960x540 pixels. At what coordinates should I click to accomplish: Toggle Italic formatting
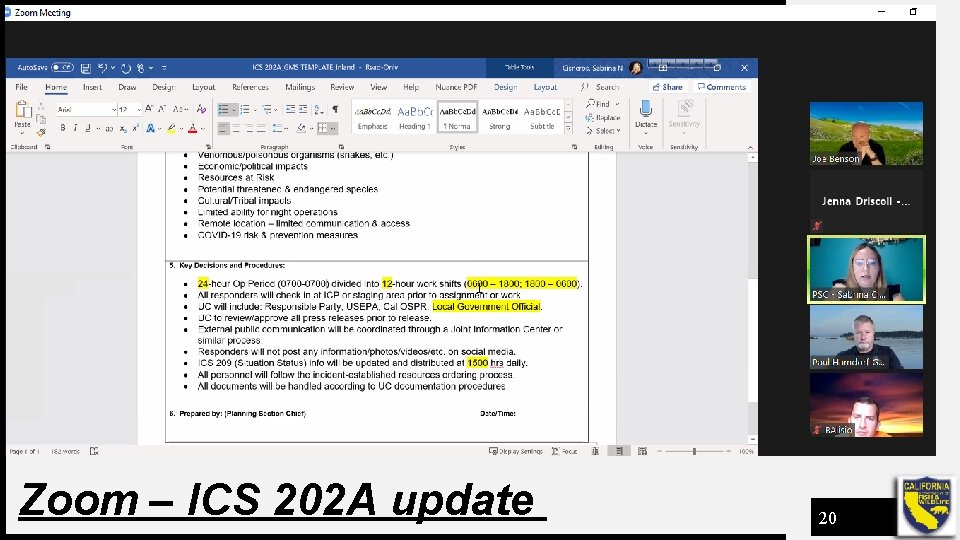(x=75, y=129)
